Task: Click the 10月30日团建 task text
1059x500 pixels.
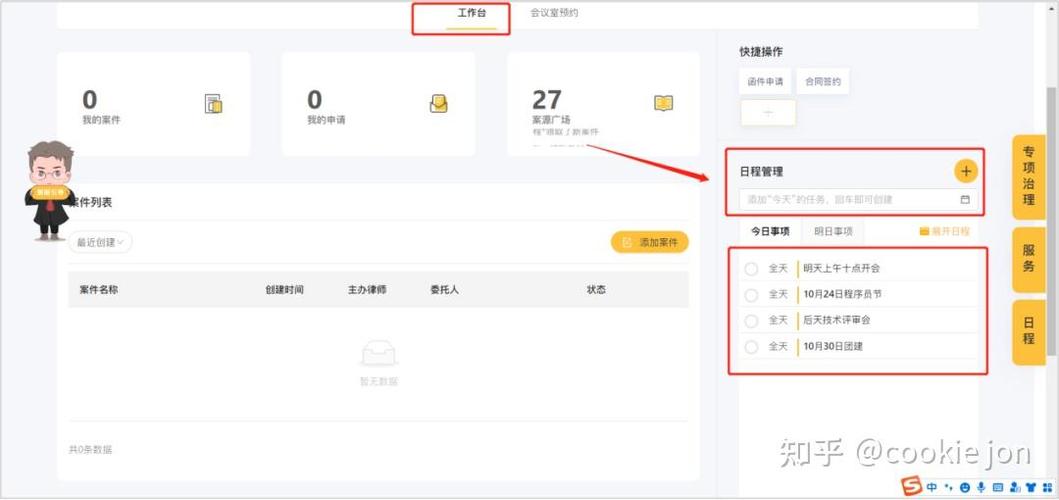Action: coord(833,347)
